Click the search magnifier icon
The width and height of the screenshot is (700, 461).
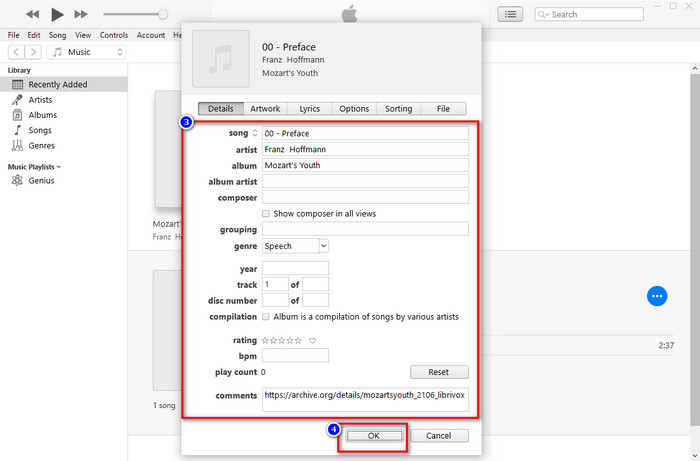[x=543, y=15]
